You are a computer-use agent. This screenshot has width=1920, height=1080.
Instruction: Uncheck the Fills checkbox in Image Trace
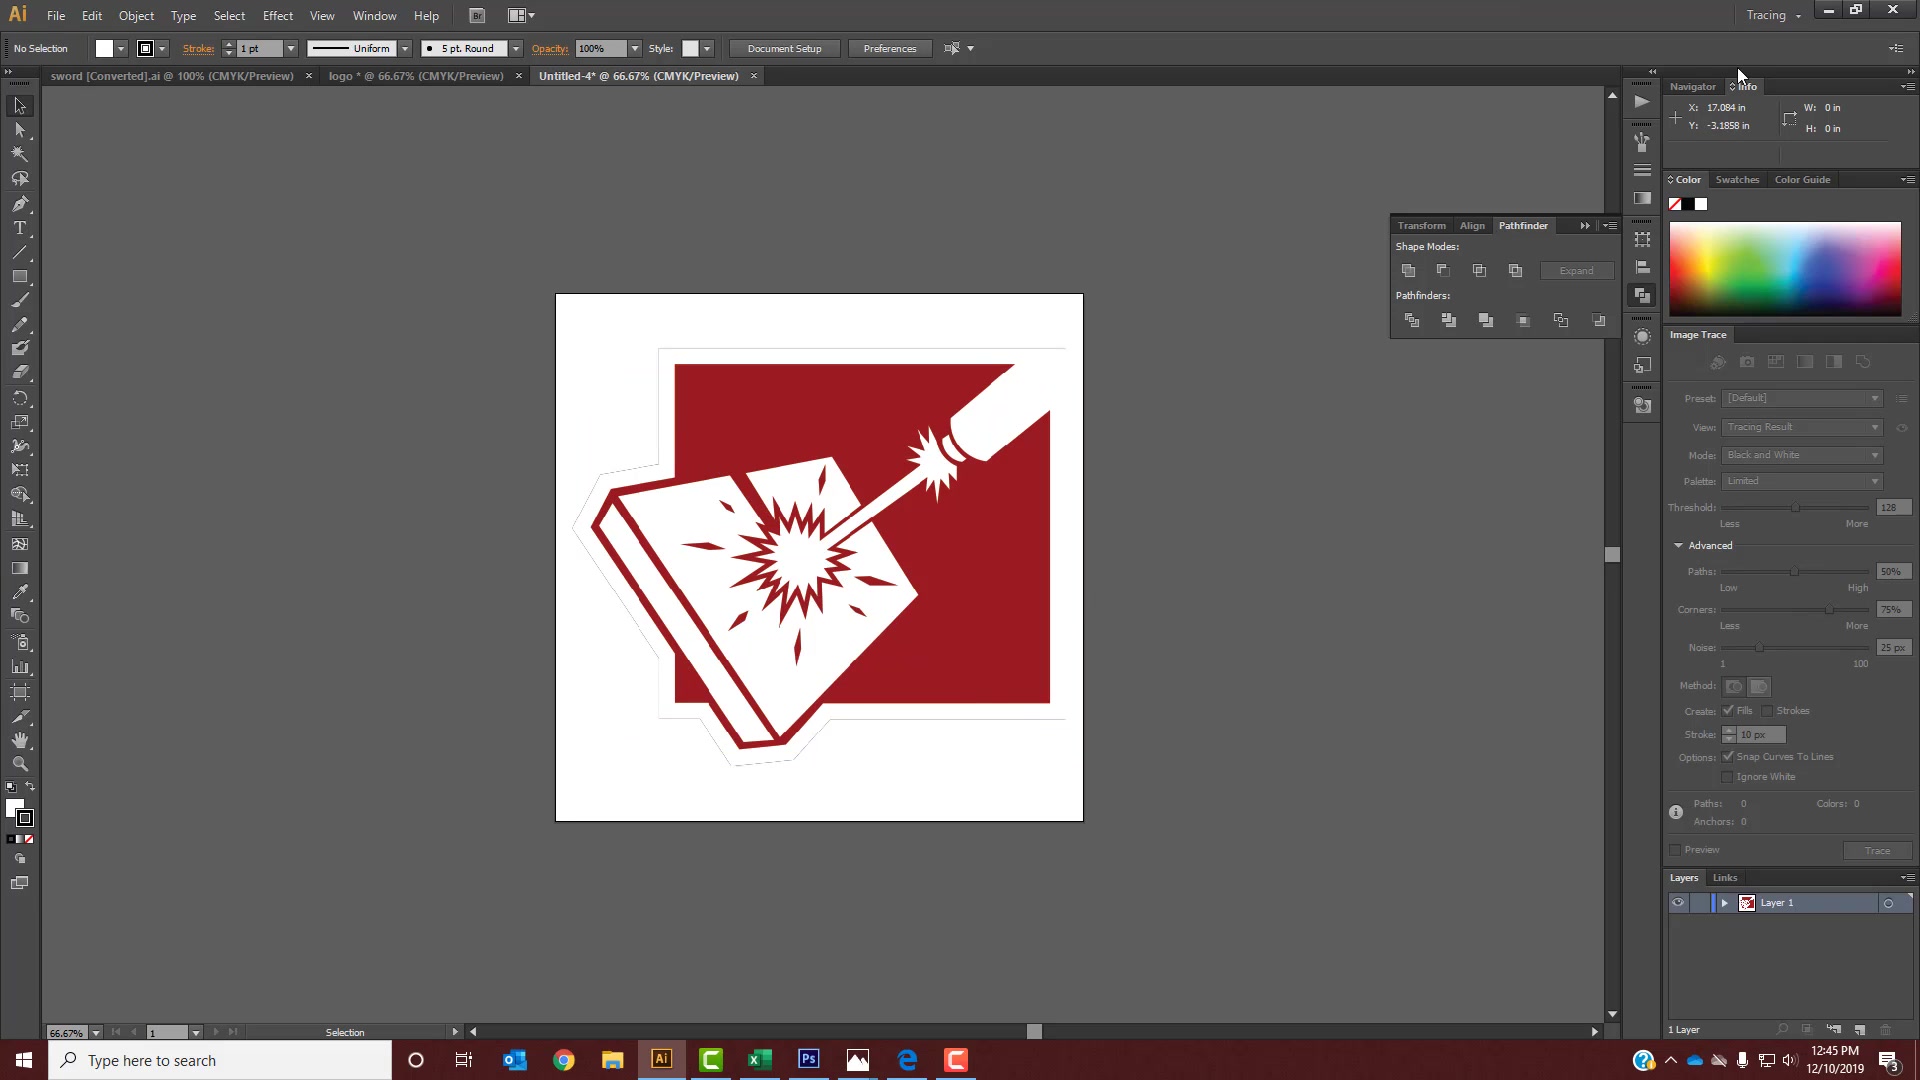pyautogui.click(x=1728, y=711)
